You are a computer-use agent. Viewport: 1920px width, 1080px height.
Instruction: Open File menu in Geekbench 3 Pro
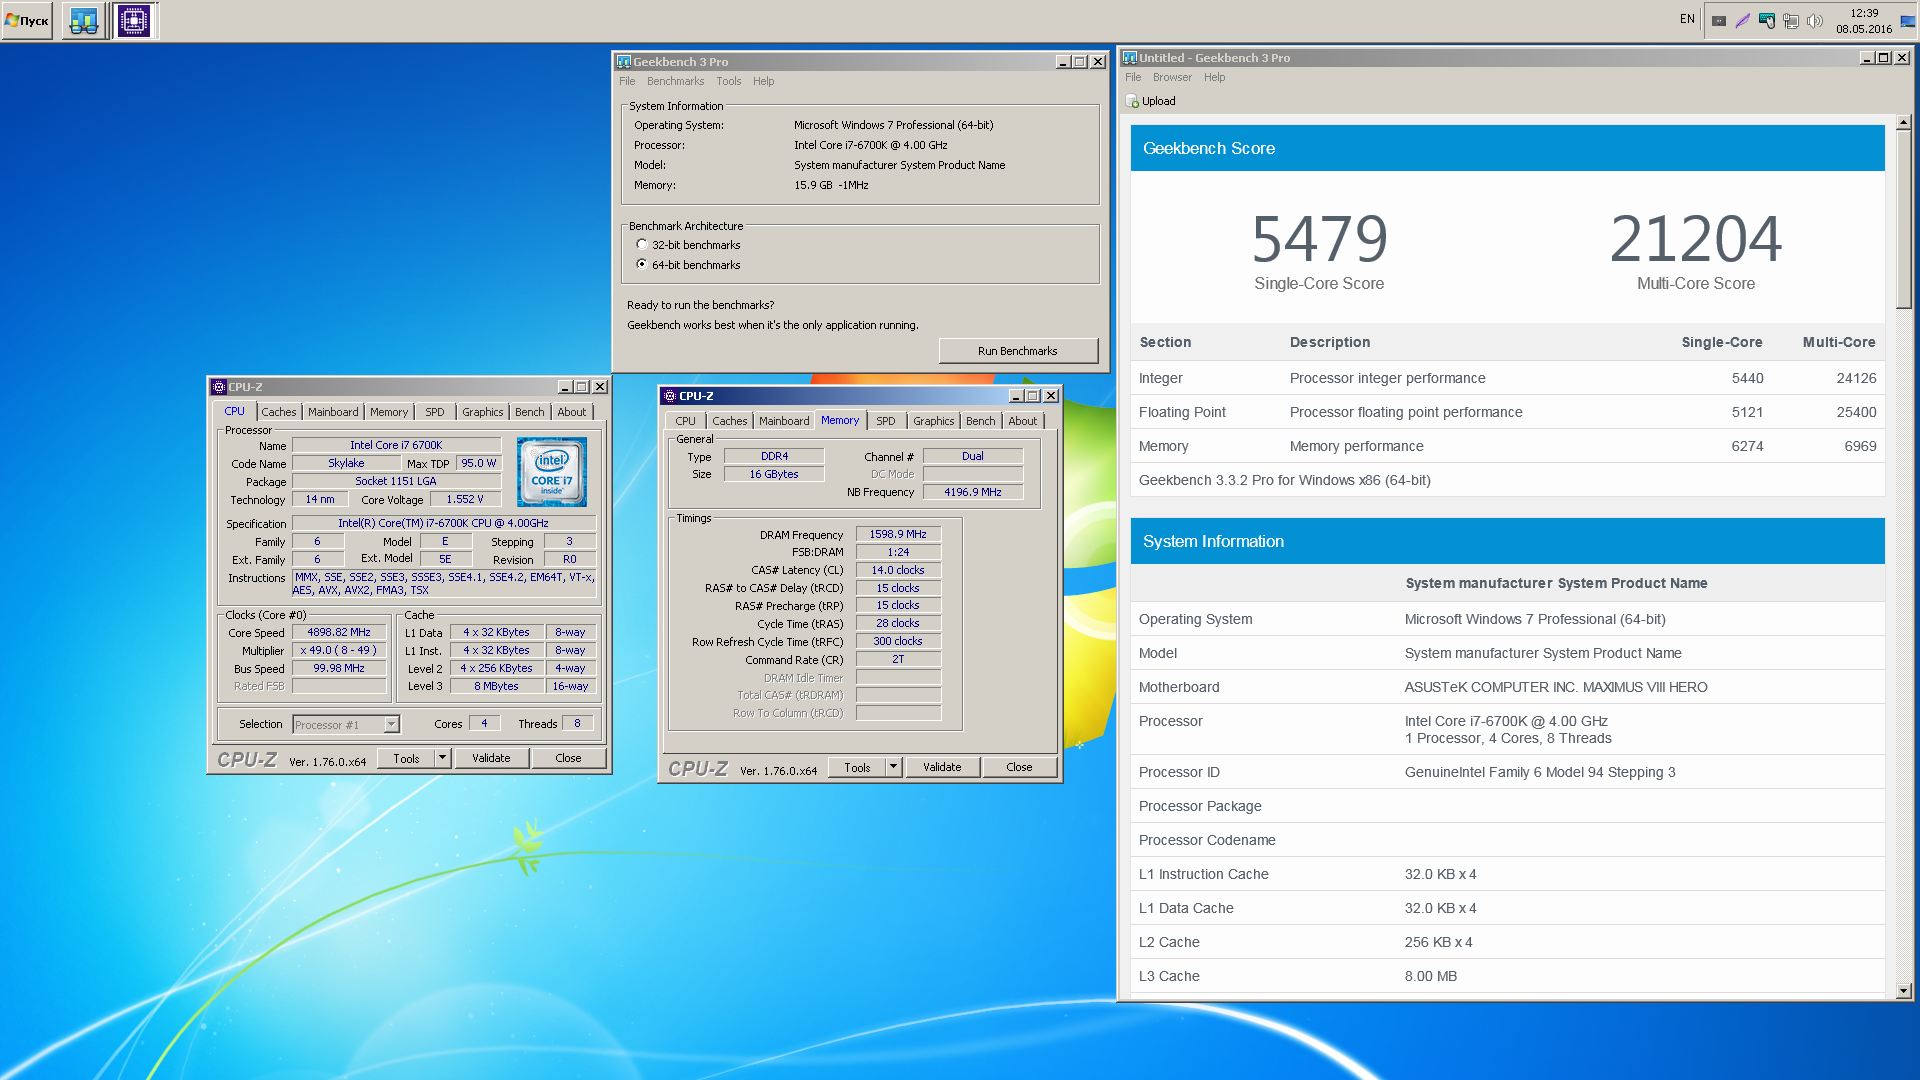[x=627, y=81]
